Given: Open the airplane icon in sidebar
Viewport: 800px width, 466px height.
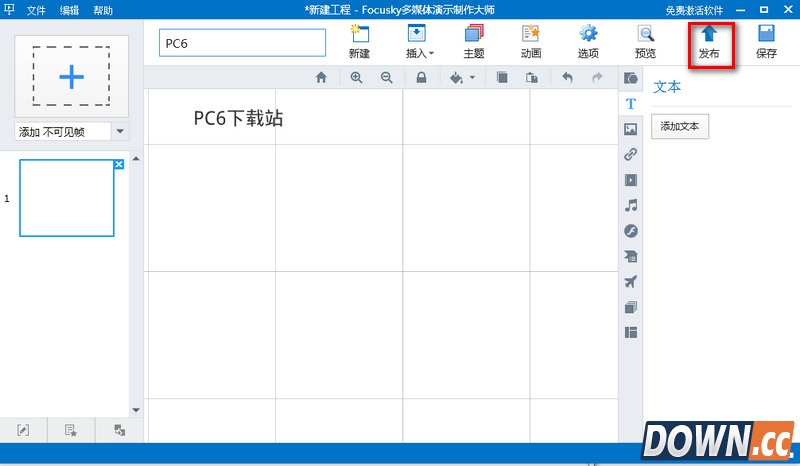Looking at the screenshot, I should click(x=631, y=282).
